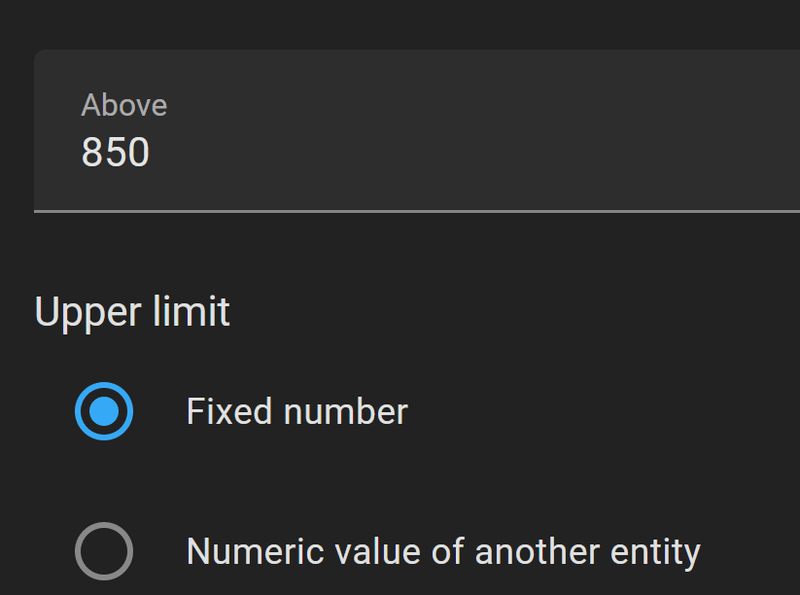Pick the first Upper limit option
Screen dimensions: 800x595
tap(104, 411)
